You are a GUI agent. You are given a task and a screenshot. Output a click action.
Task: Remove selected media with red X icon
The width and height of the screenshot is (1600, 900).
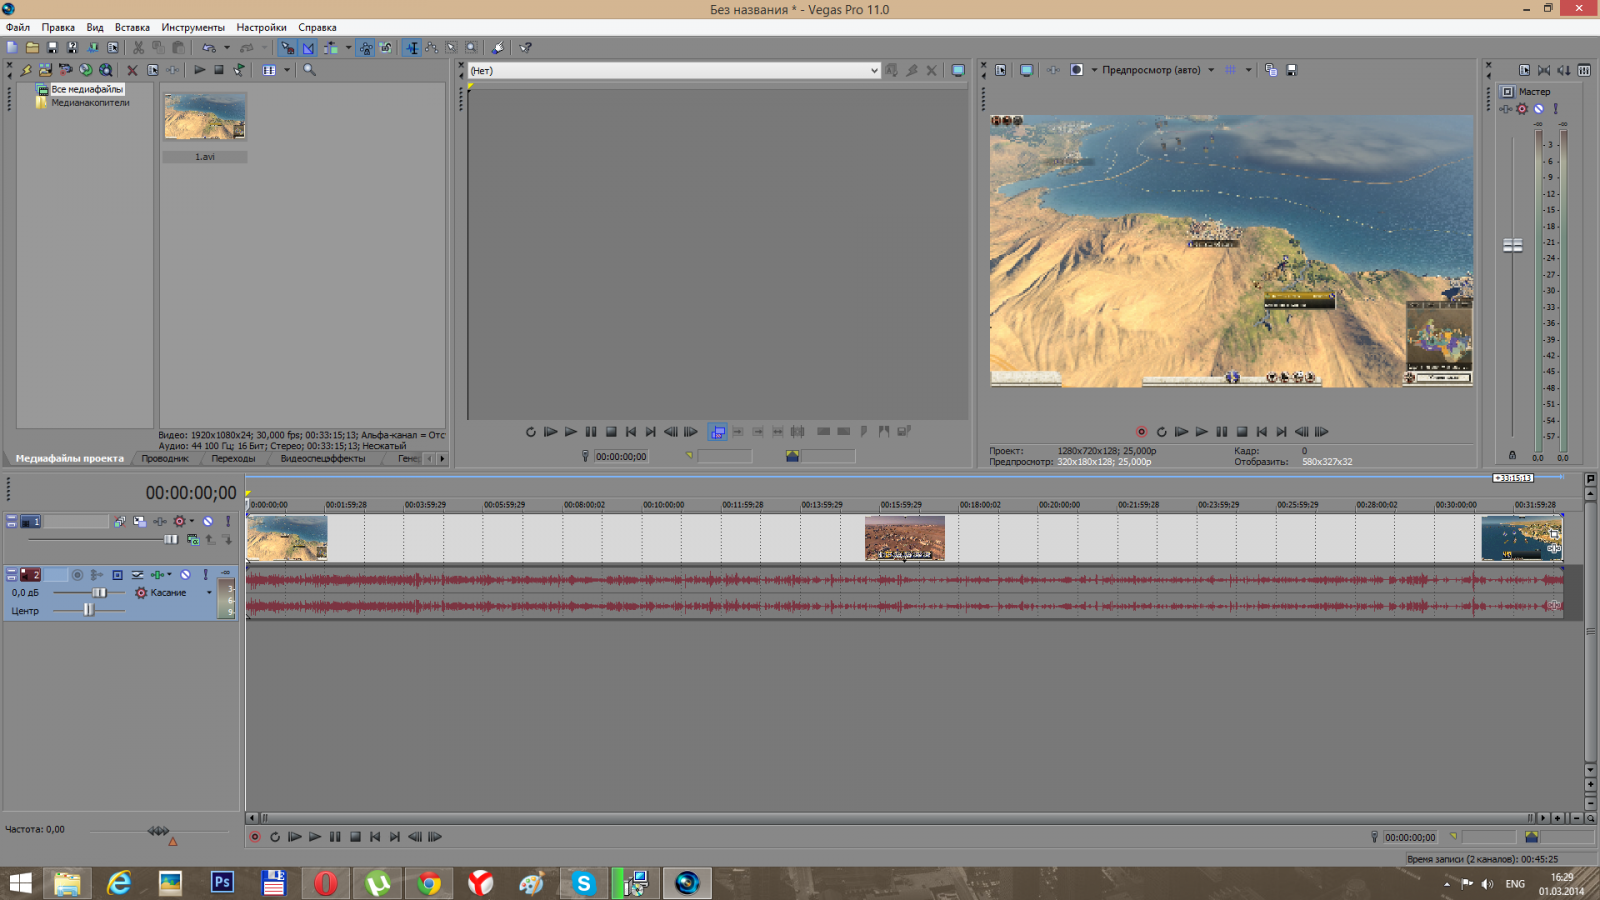[132, 70]
